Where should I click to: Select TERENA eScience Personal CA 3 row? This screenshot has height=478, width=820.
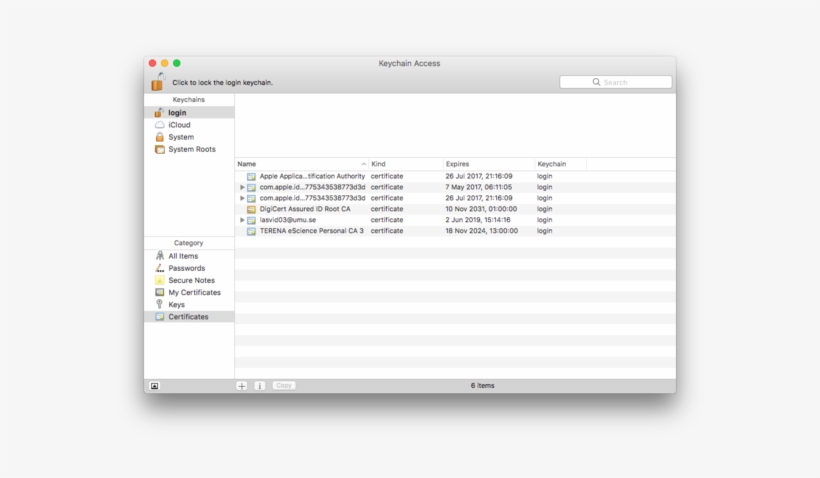click(455, 231)
